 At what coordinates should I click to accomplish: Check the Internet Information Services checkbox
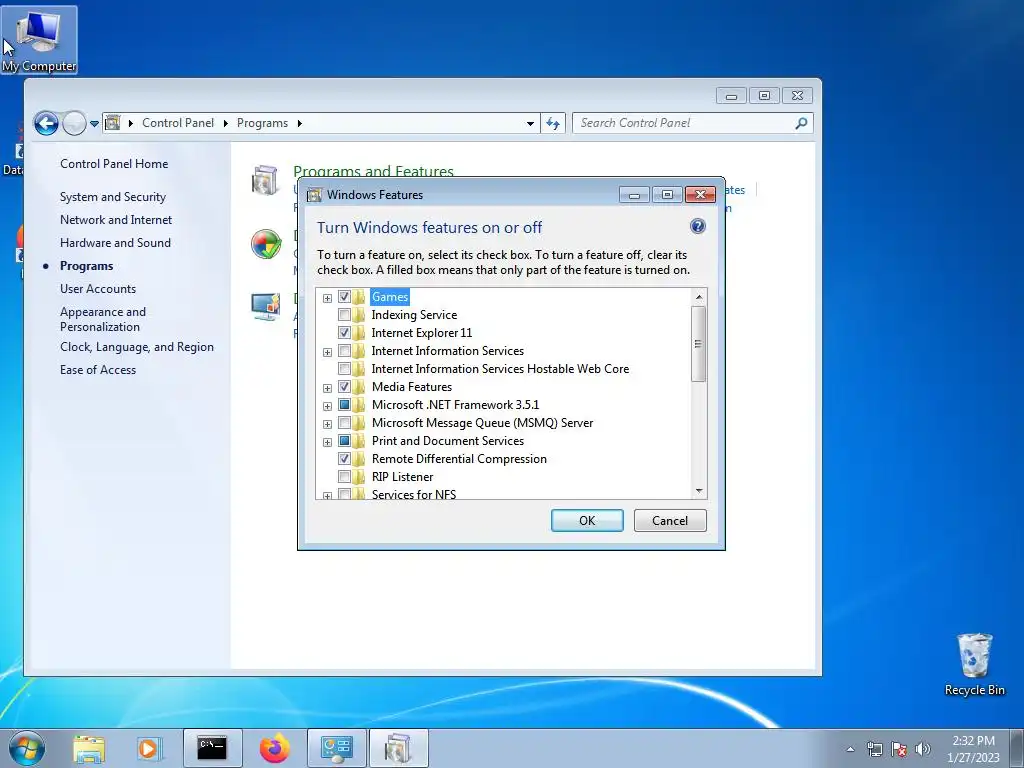344,351
